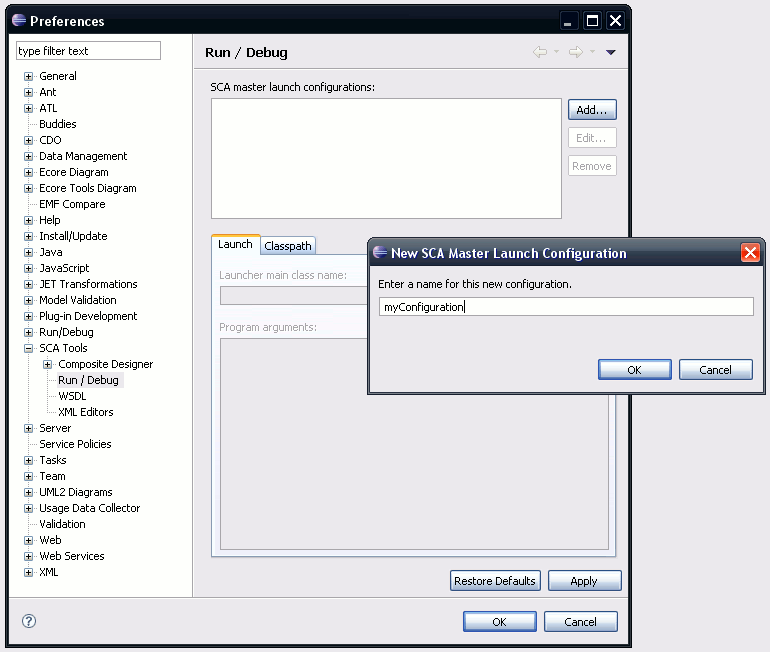Click the SCA master launch configurations list
770x652 pixels.
[x=386, y=158]
